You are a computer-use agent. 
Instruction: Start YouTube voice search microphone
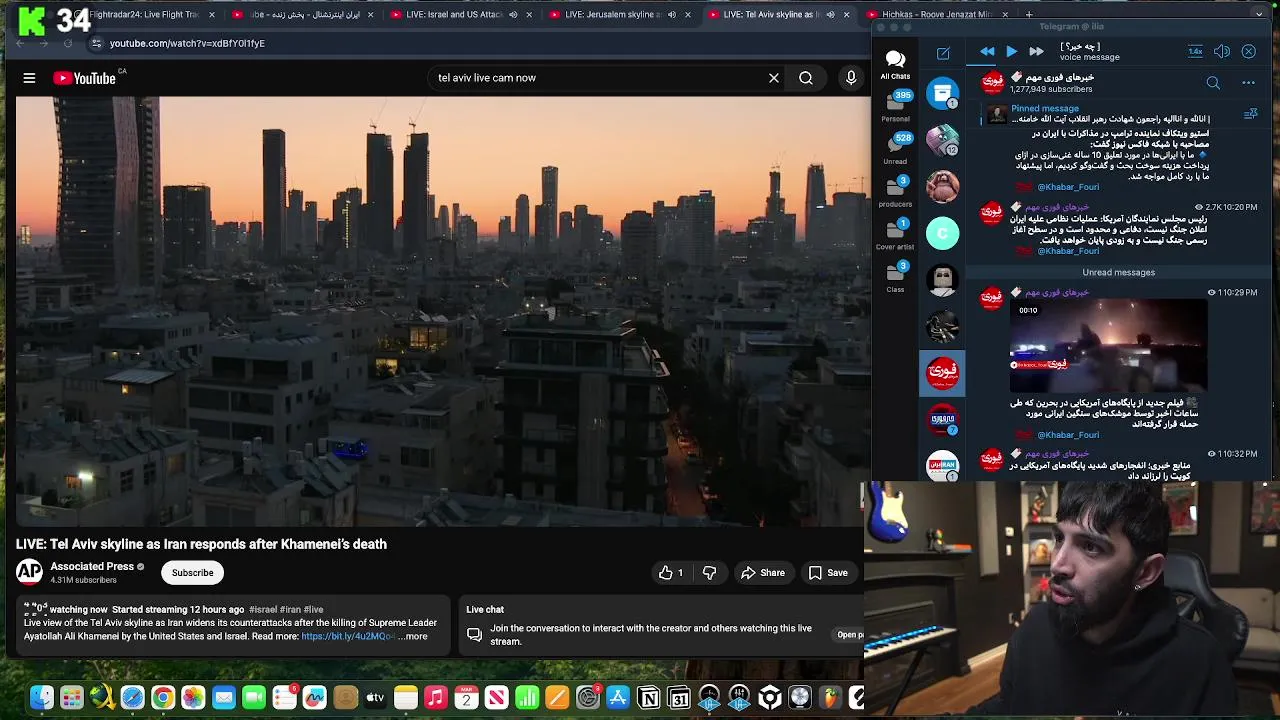851,78
